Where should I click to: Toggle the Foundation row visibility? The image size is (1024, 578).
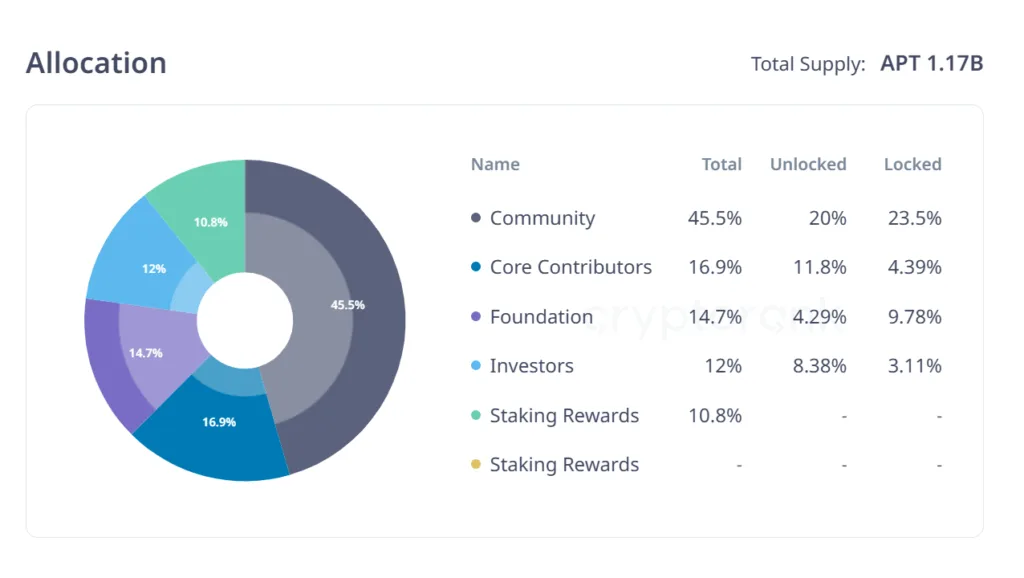pos(541,317)
